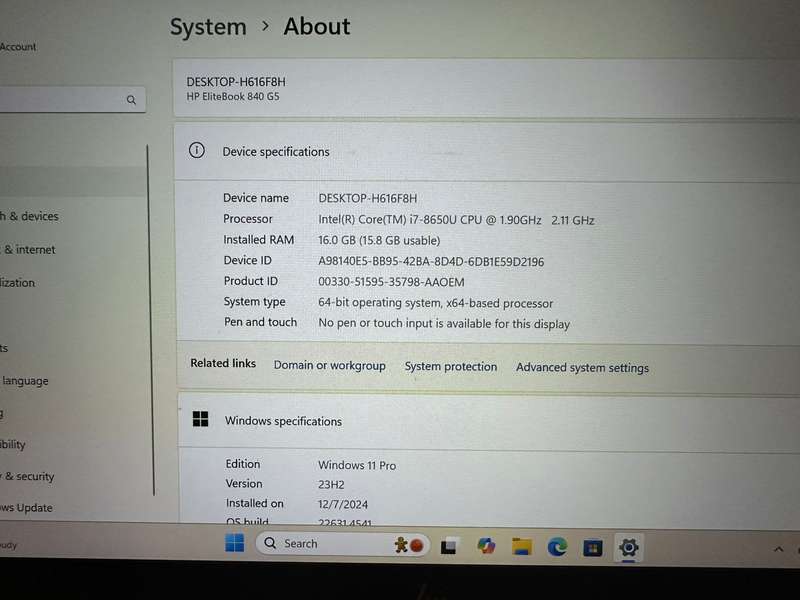Screen dimensions: 800x600
Task: Click the About breadcrumb title
Action: (x=317, y=27)
